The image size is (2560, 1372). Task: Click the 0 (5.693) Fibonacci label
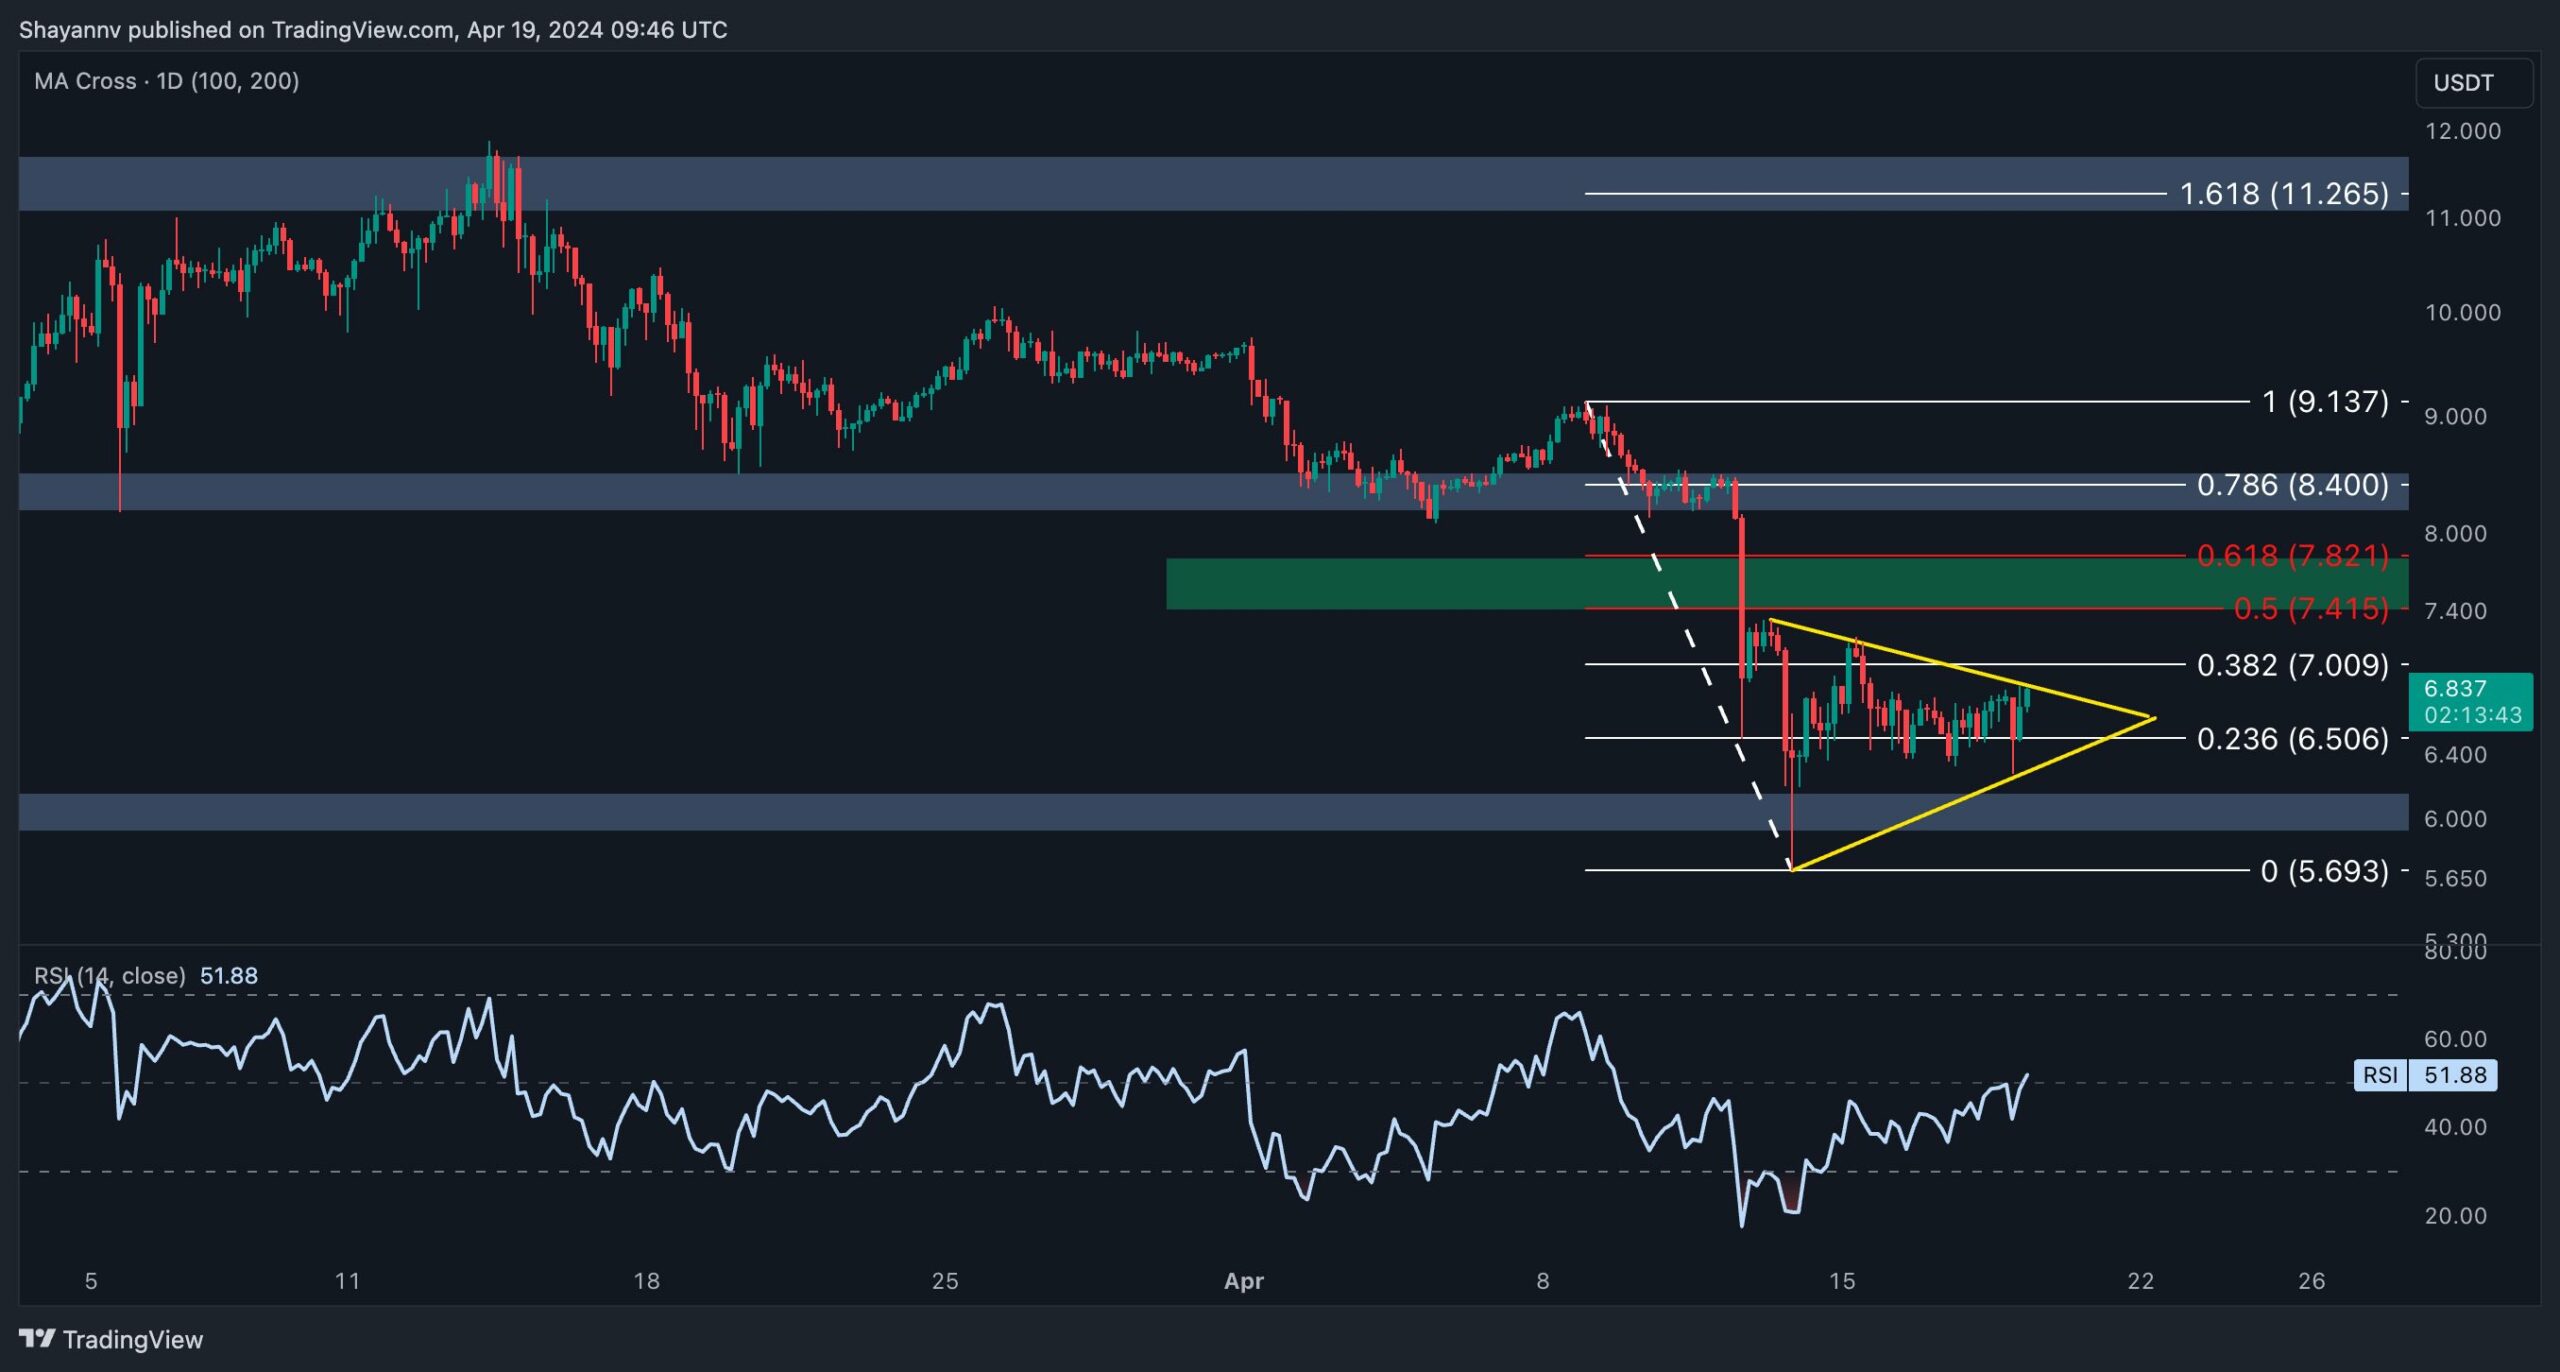(x=2324, y=871)
